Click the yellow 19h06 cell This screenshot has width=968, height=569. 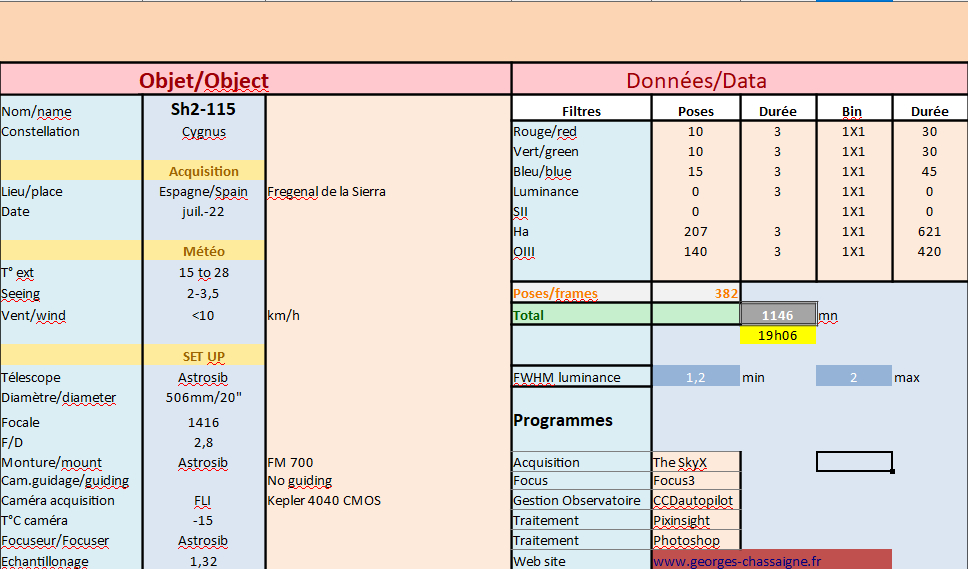click(778, 335)
